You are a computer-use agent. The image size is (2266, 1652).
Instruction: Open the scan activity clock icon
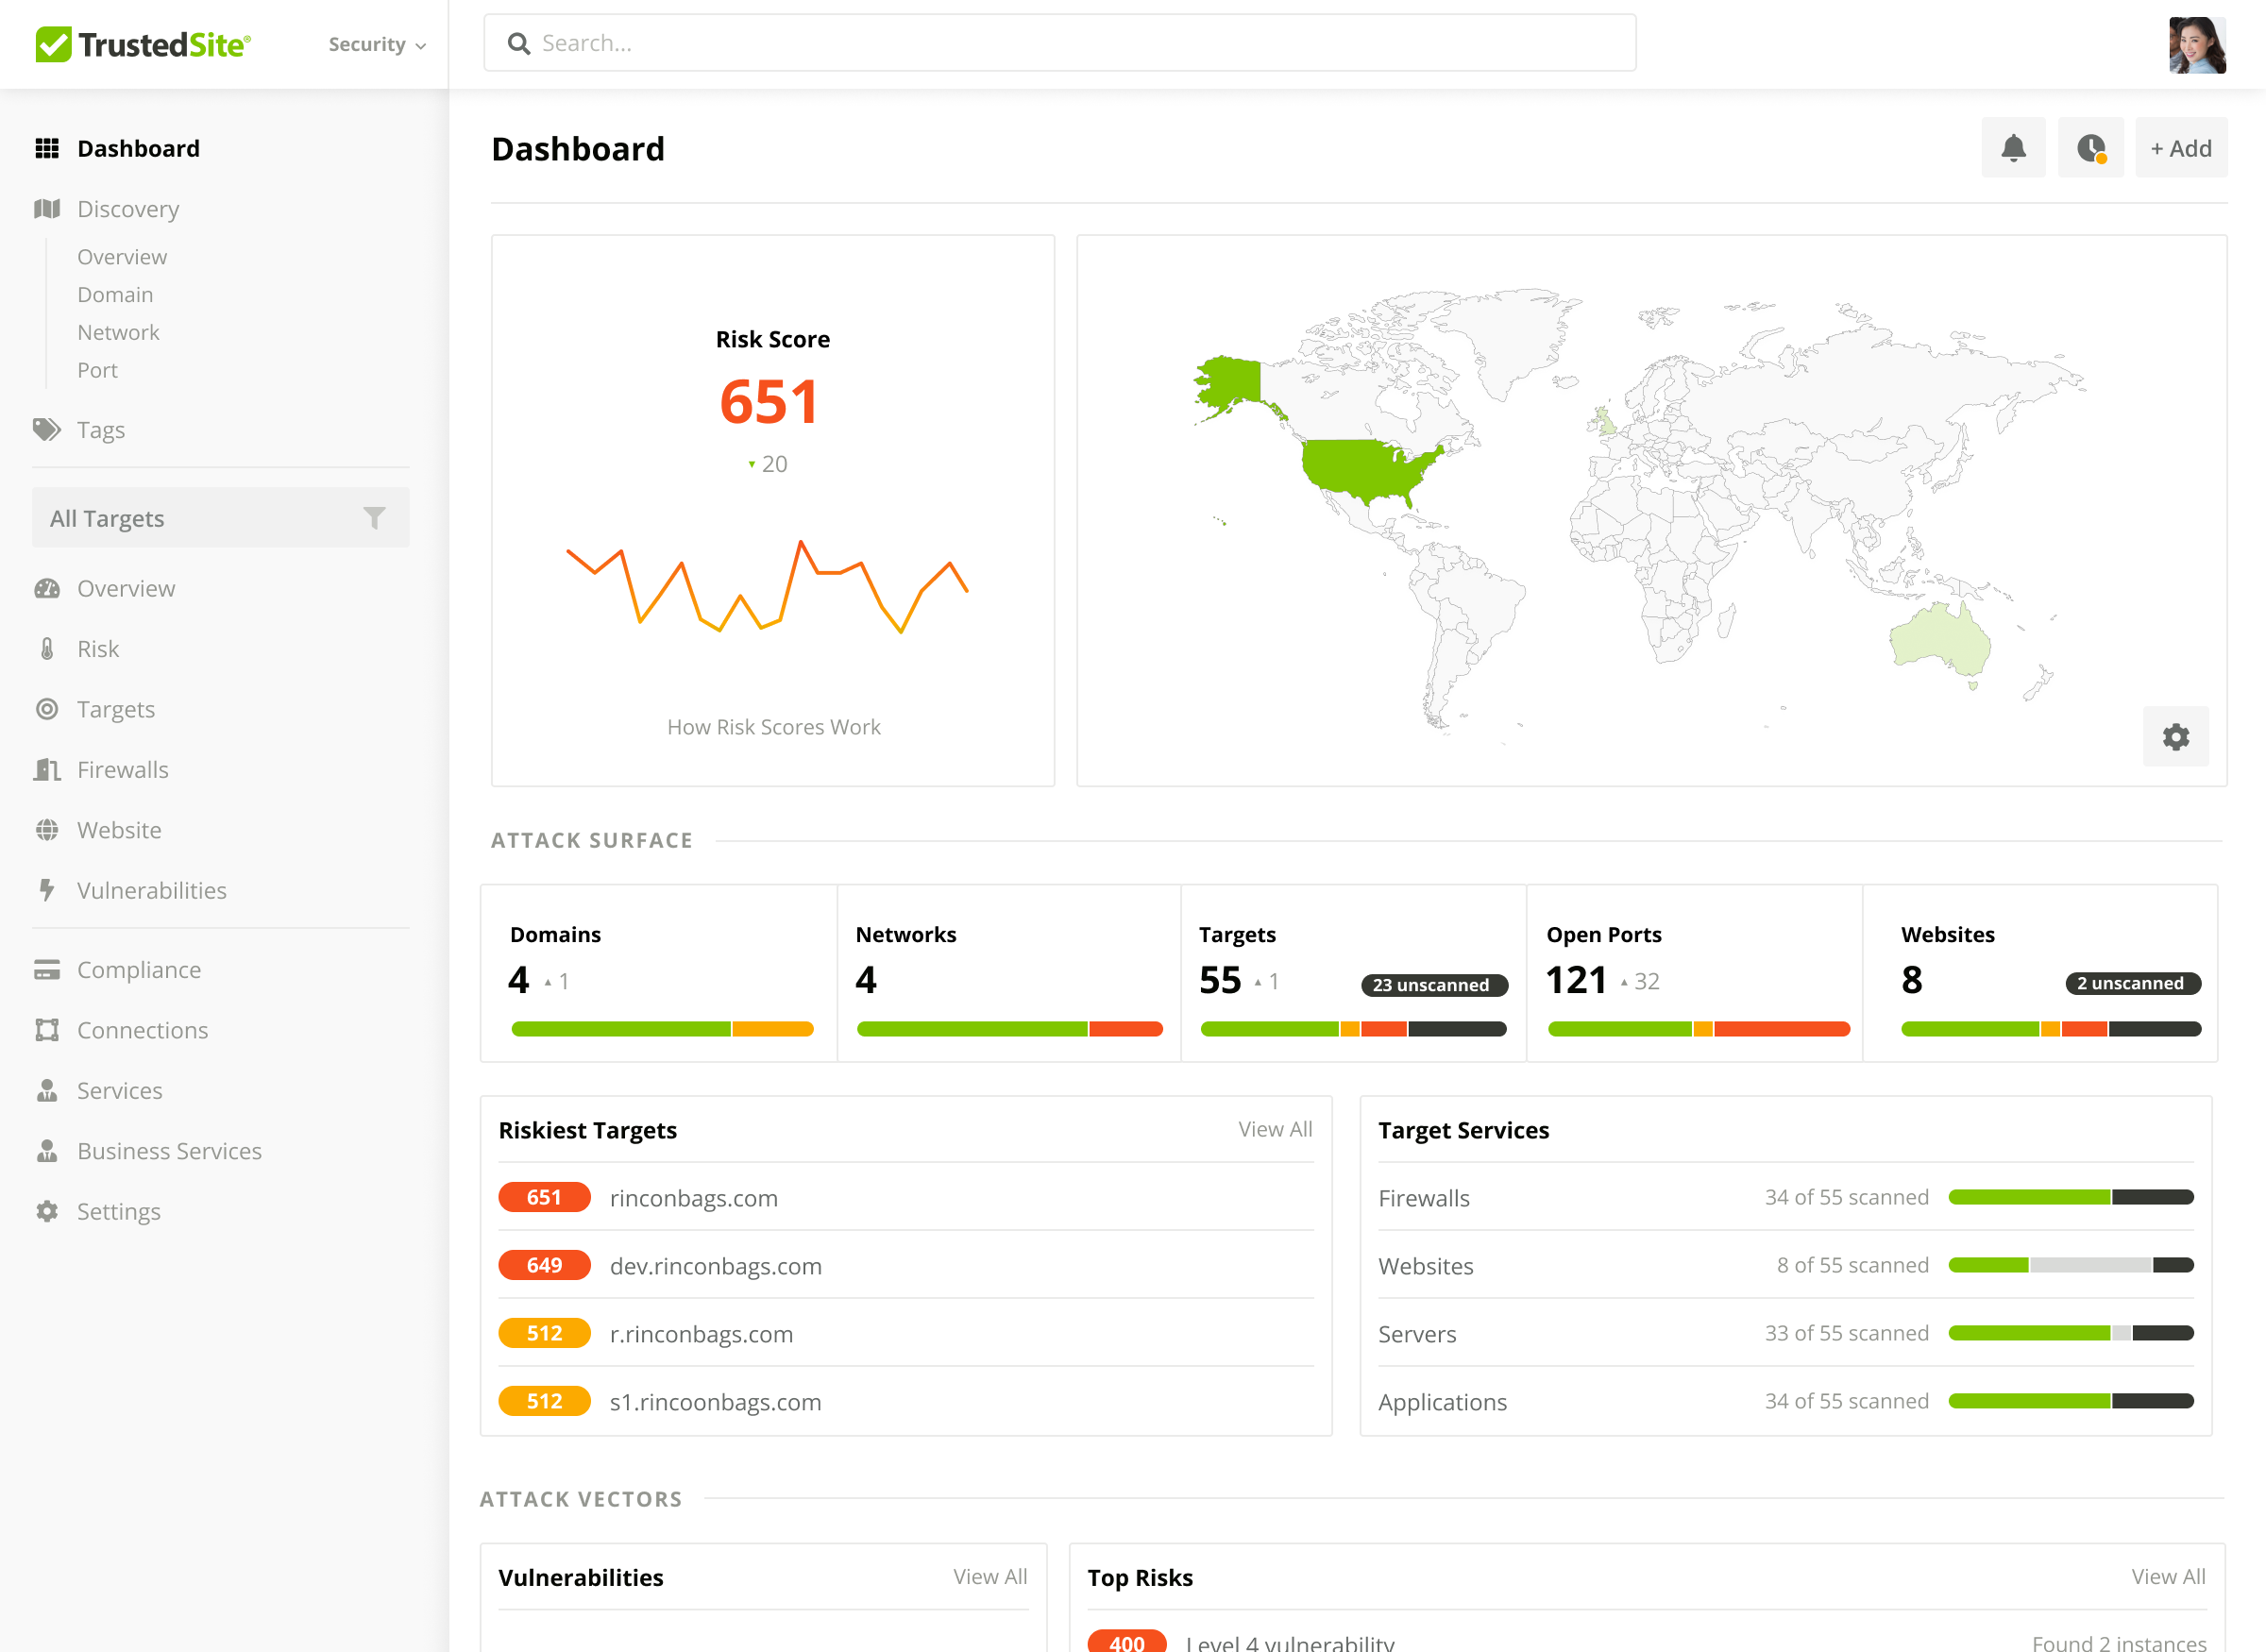click(2090, 148)
